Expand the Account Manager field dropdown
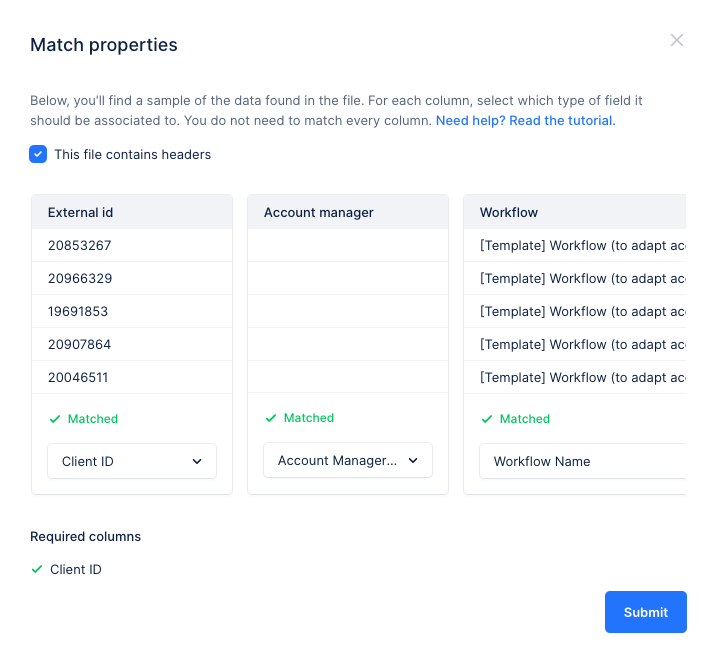 [x=348, y=460]
